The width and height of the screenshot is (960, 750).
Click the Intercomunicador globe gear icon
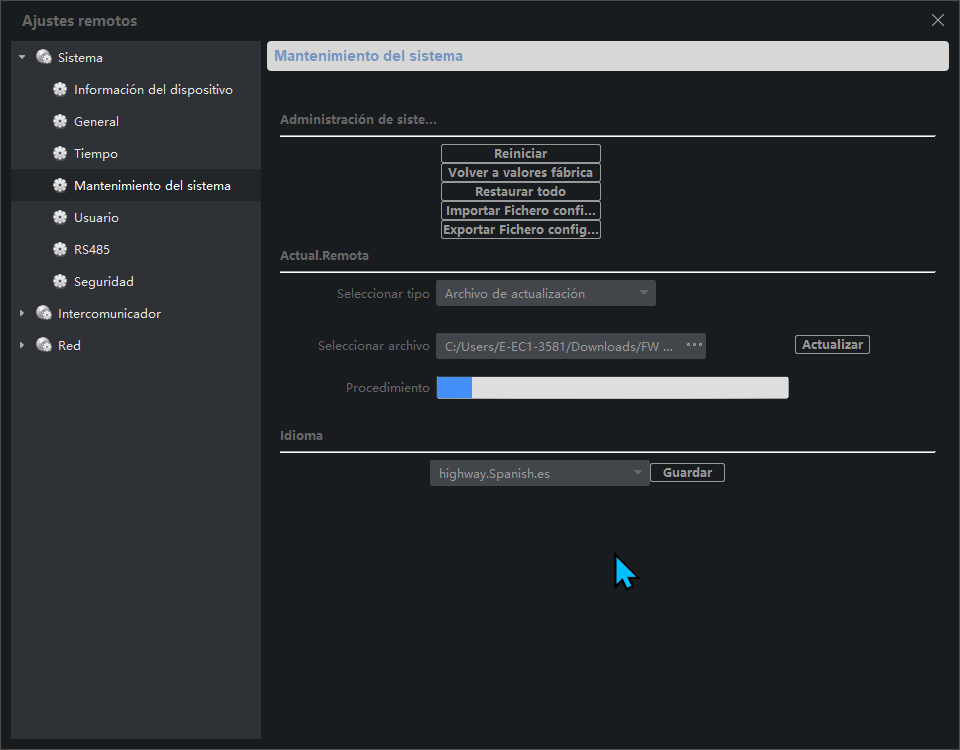pyautogui.click(x=43, y=313)
